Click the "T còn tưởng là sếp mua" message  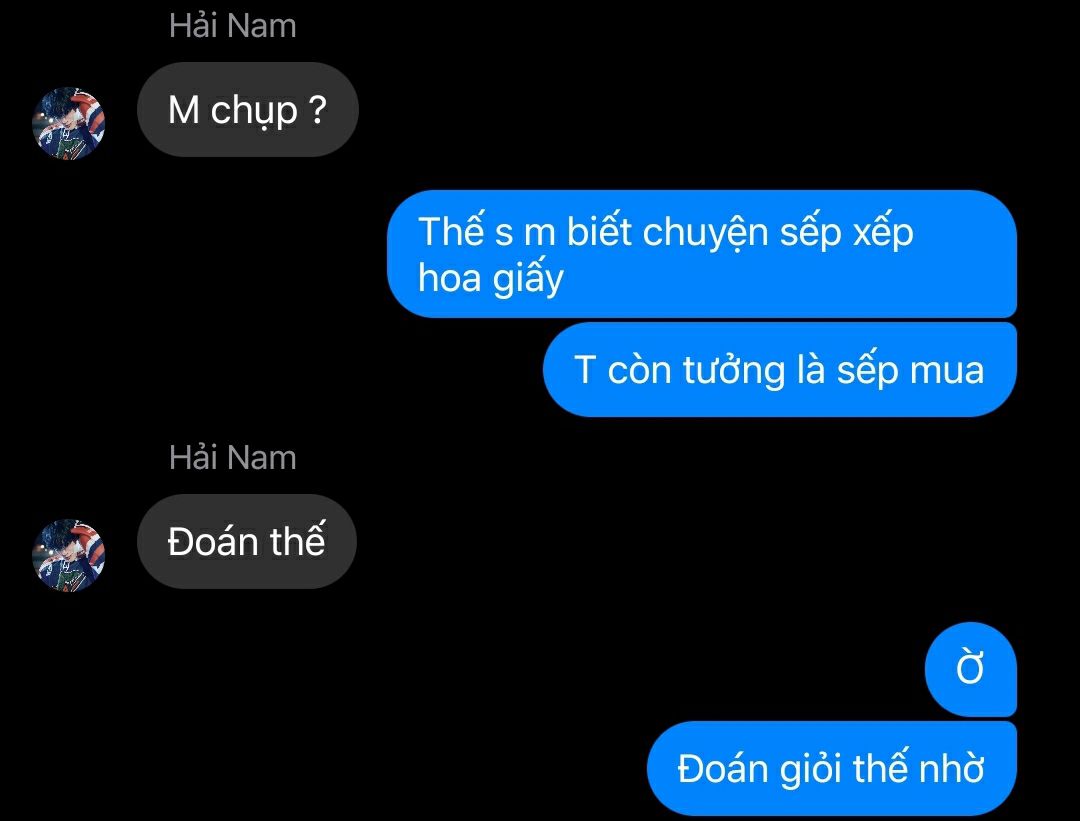click(780, 369)
